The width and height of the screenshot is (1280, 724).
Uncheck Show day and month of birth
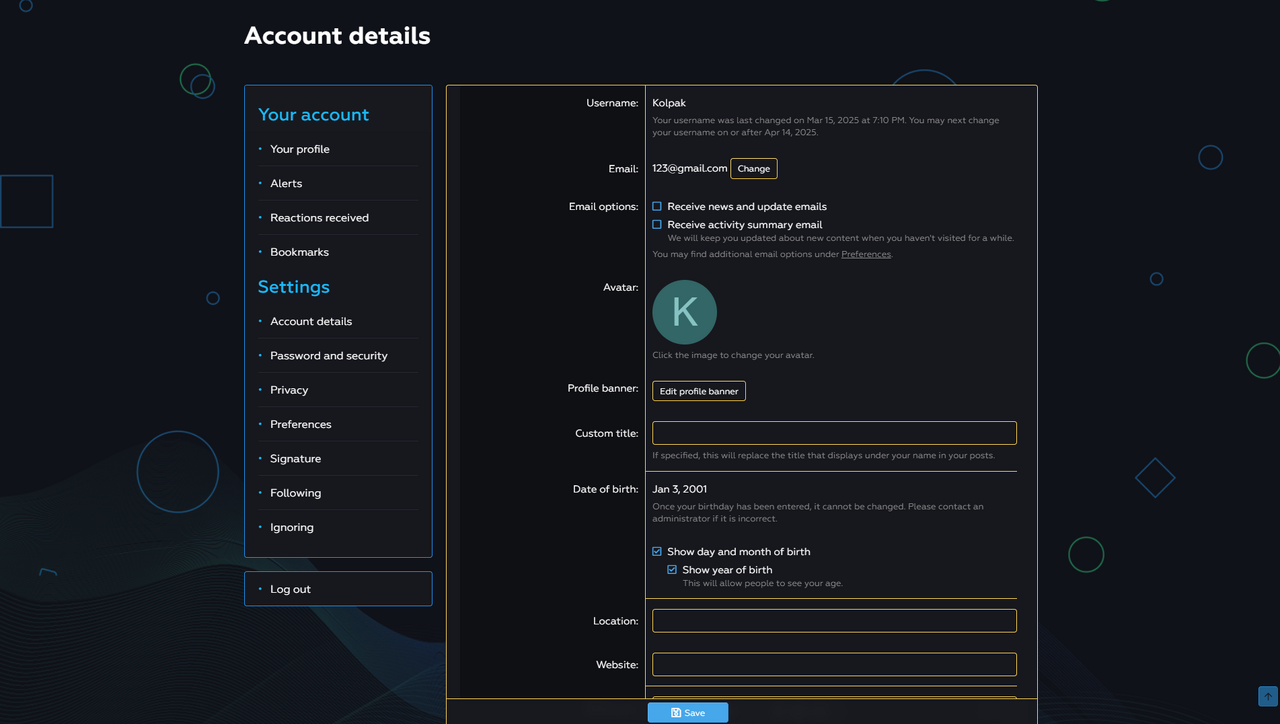pos(657,552)
